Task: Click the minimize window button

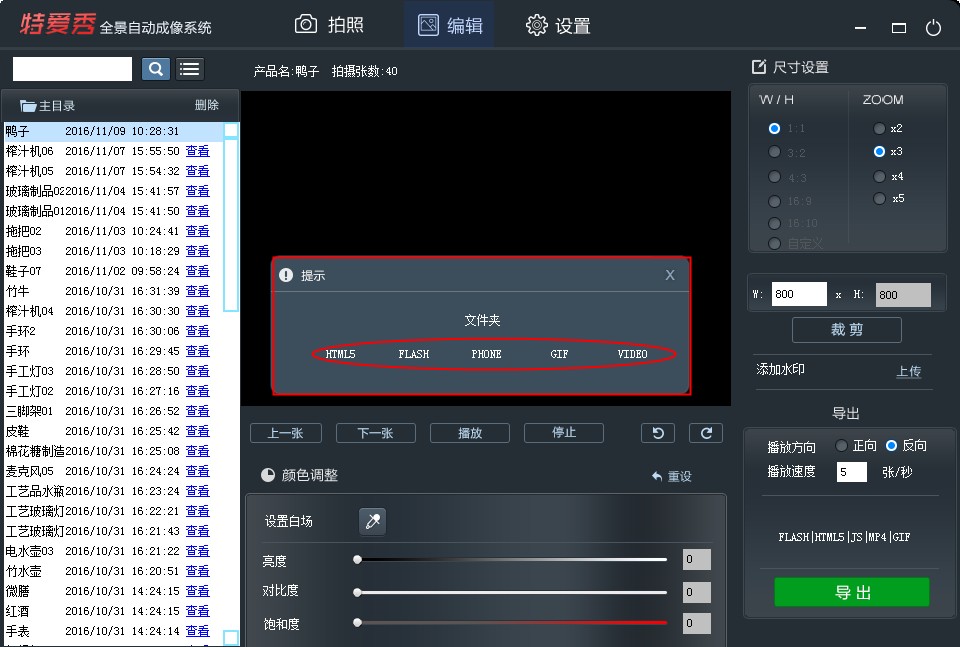Action: click(x=860, y=28)
